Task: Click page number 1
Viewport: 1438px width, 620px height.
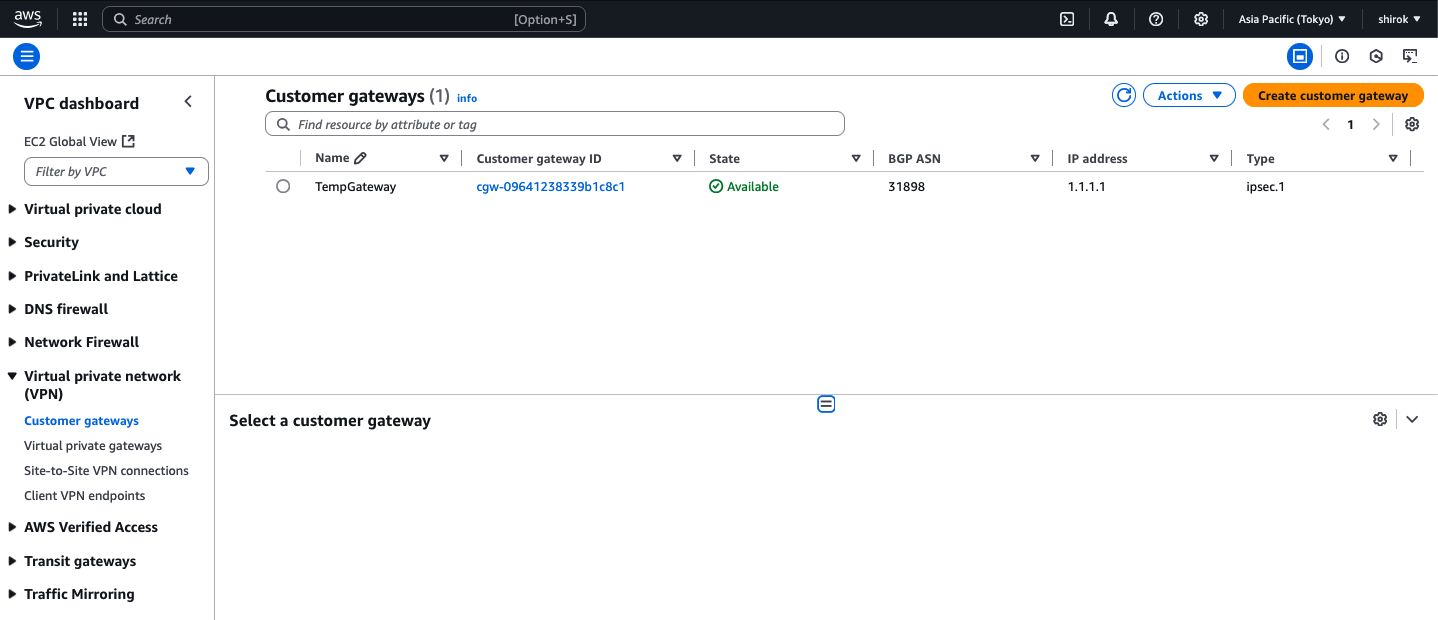Action: (x=1351, y=124)
